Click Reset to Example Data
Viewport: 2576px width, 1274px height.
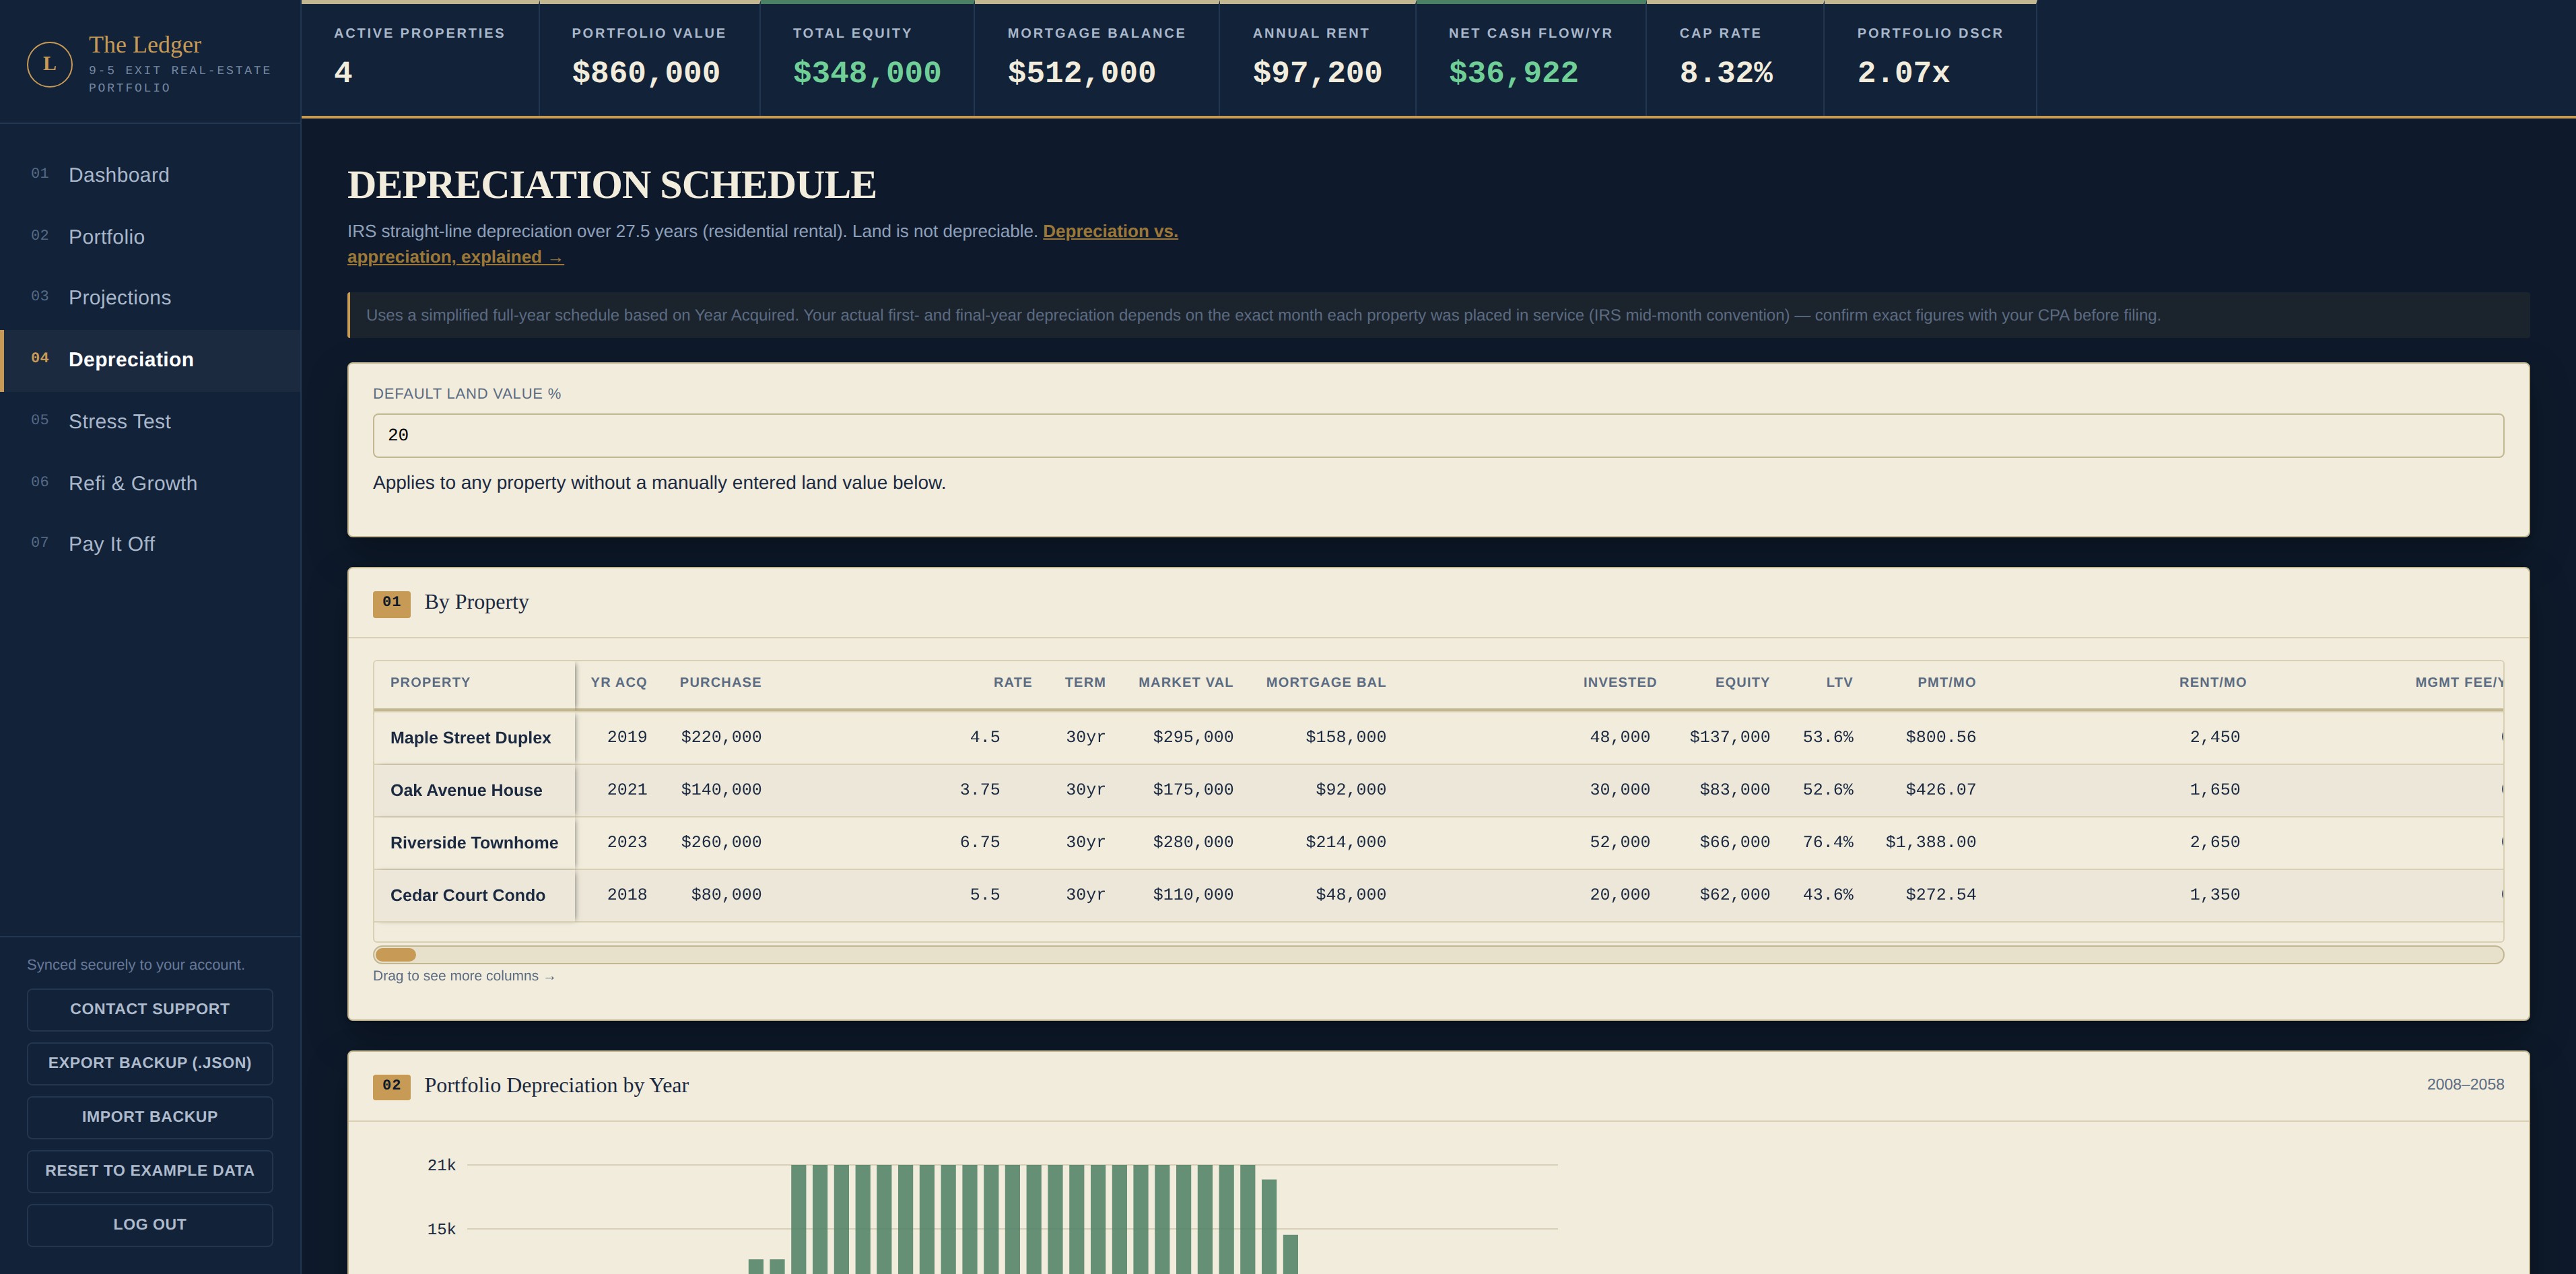[150, 1171]
